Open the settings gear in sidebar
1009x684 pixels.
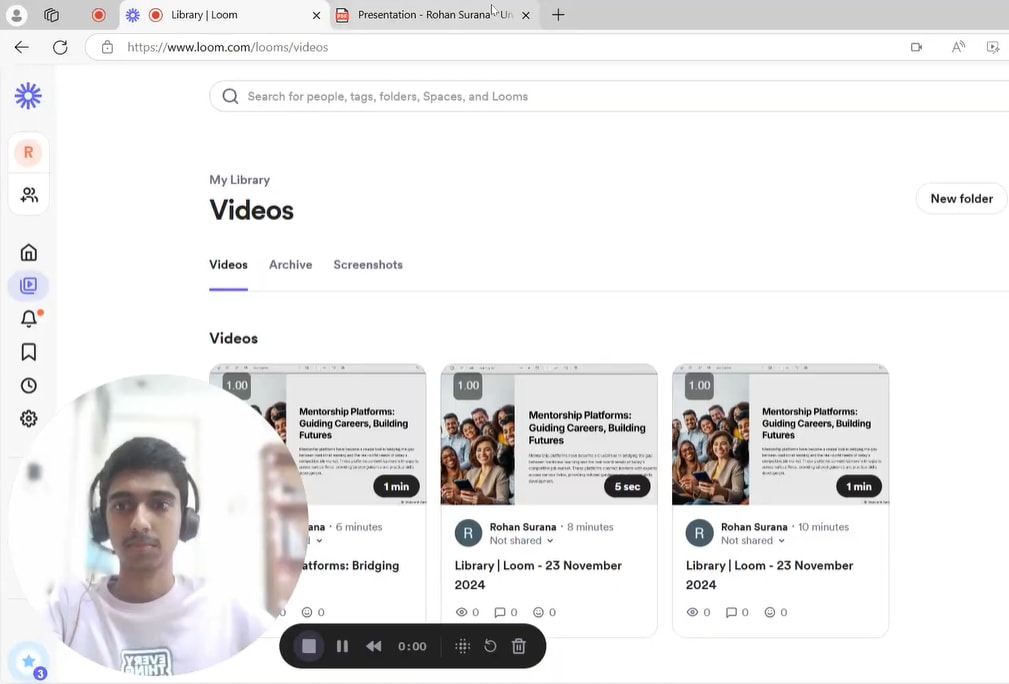click(x=29, y=419)
